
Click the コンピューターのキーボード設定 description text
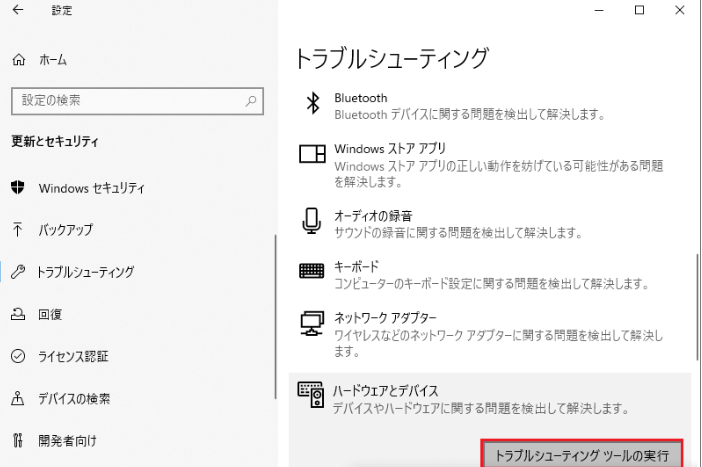pyautogui.click(x=492, y=283)
